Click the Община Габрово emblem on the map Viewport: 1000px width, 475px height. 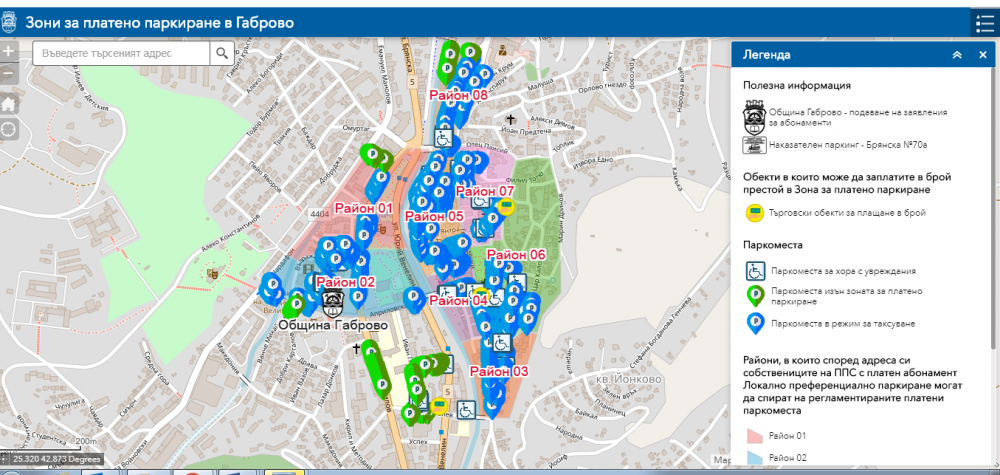pyautogui.click(x=337, y=301)
